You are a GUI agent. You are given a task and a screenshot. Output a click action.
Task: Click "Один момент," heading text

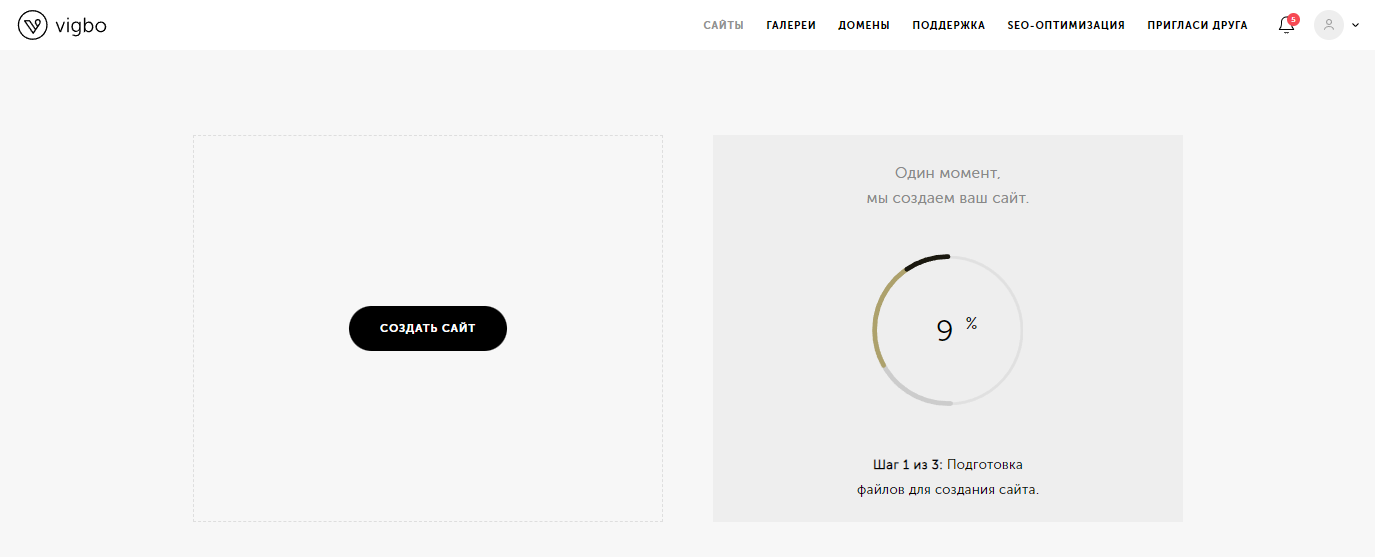(x=947, y=173)
